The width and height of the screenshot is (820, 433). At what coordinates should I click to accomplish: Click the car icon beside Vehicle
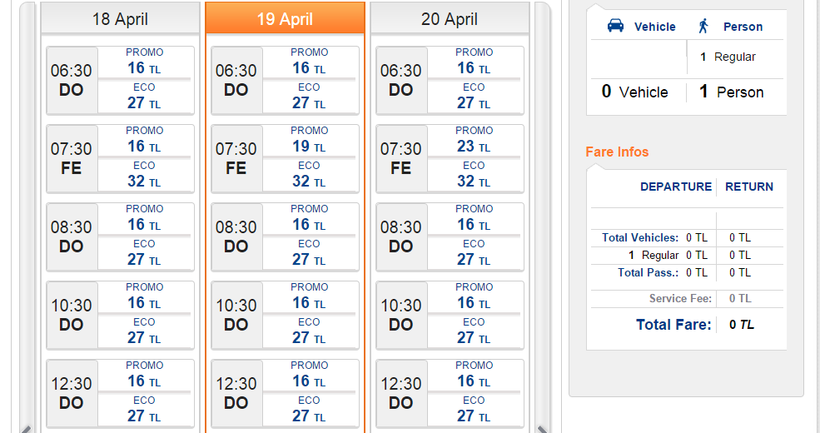click(x=616, y=27)
